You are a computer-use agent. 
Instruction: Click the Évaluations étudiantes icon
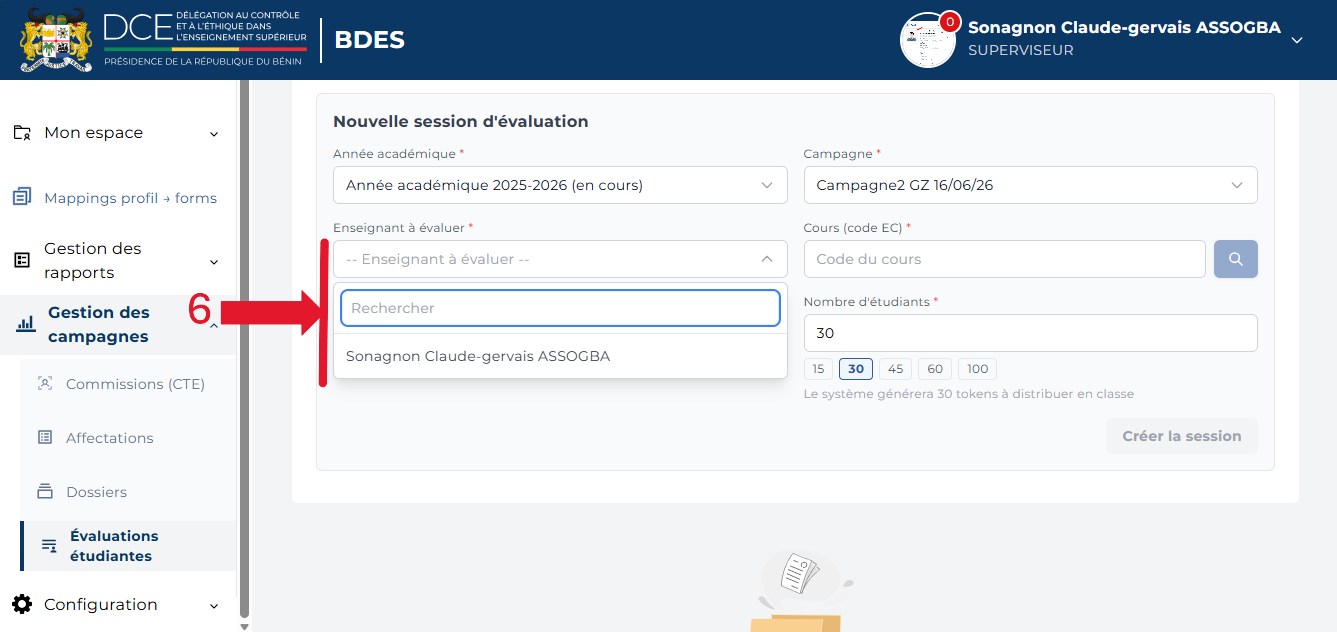point(49,546)
